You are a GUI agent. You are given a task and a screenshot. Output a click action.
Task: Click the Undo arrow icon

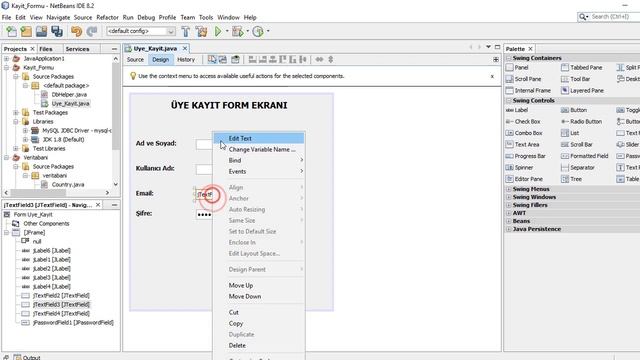tap(76, 31)
